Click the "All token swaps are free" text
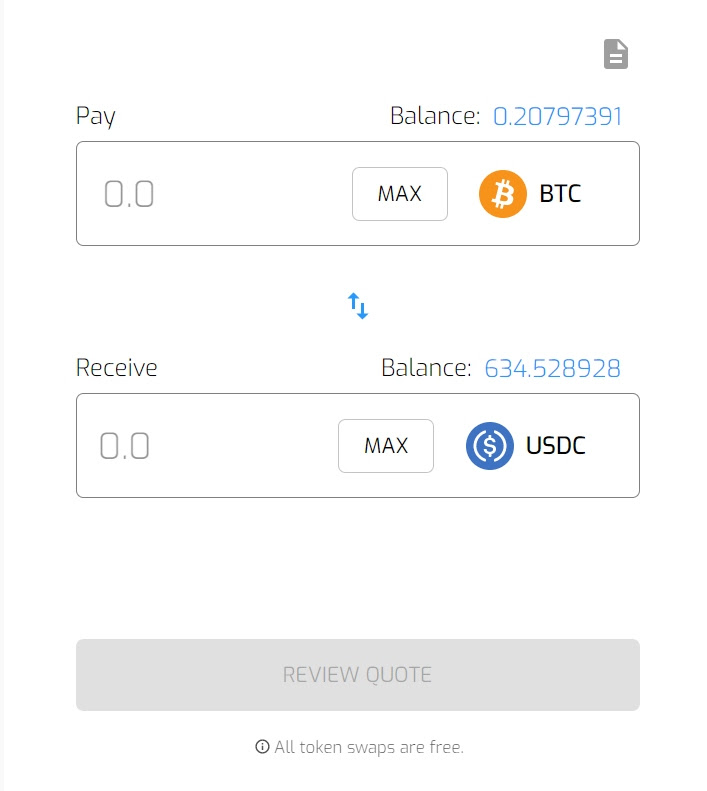This screenshot has height=791, width=707. [x=369, y=747]
